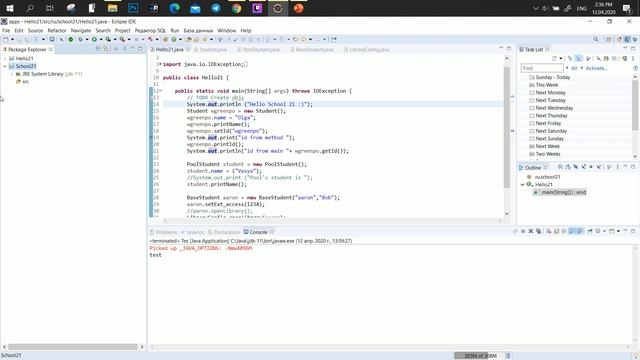The width and height of the screenshot is (640, 360).
Task: Click the search magnifier icon at top right
Action: [x=596, y=39]
